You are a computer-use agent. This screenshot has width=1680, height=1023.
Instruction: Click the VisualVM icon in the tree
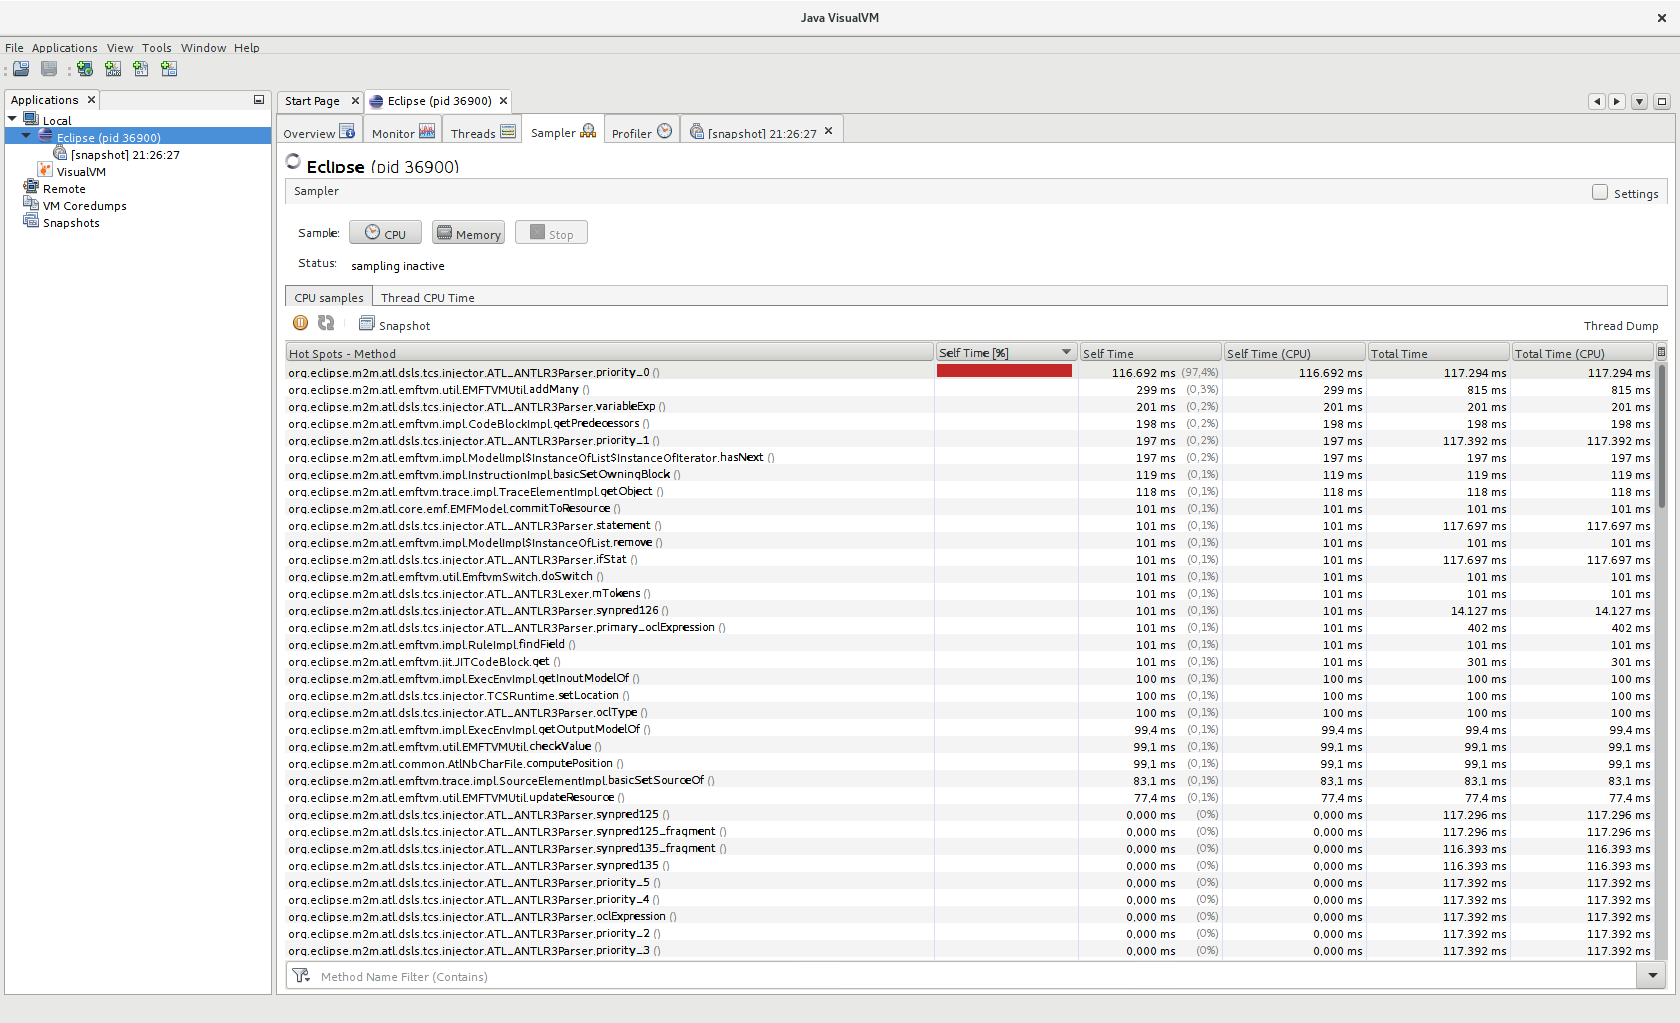pos(45,170)
